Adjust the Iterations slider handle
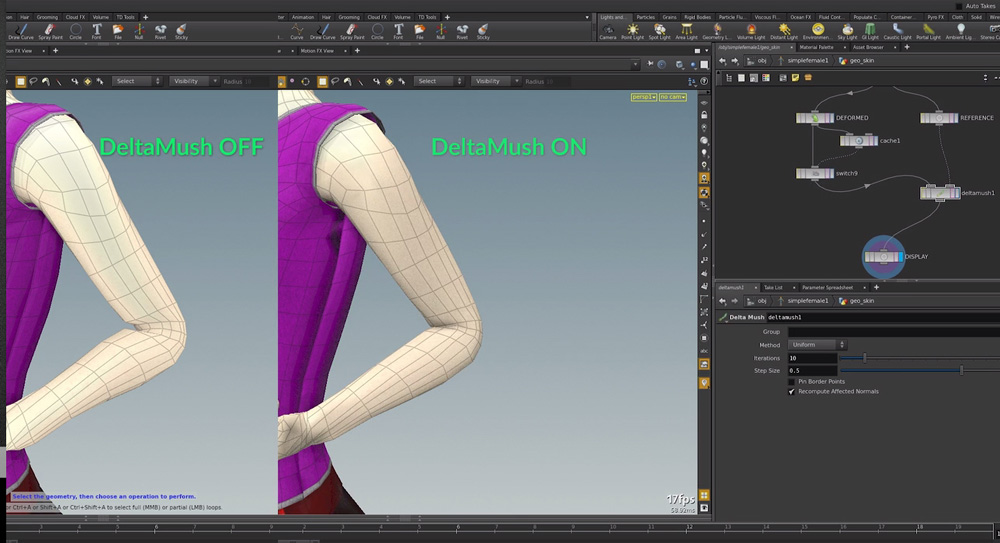 [865, 358]
